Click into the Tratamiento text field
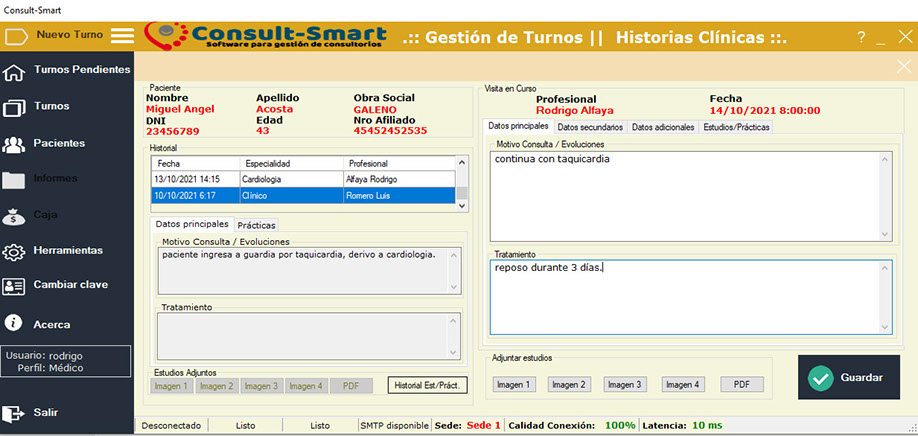The height and width of the screenshot is (436, 918). 690,297
